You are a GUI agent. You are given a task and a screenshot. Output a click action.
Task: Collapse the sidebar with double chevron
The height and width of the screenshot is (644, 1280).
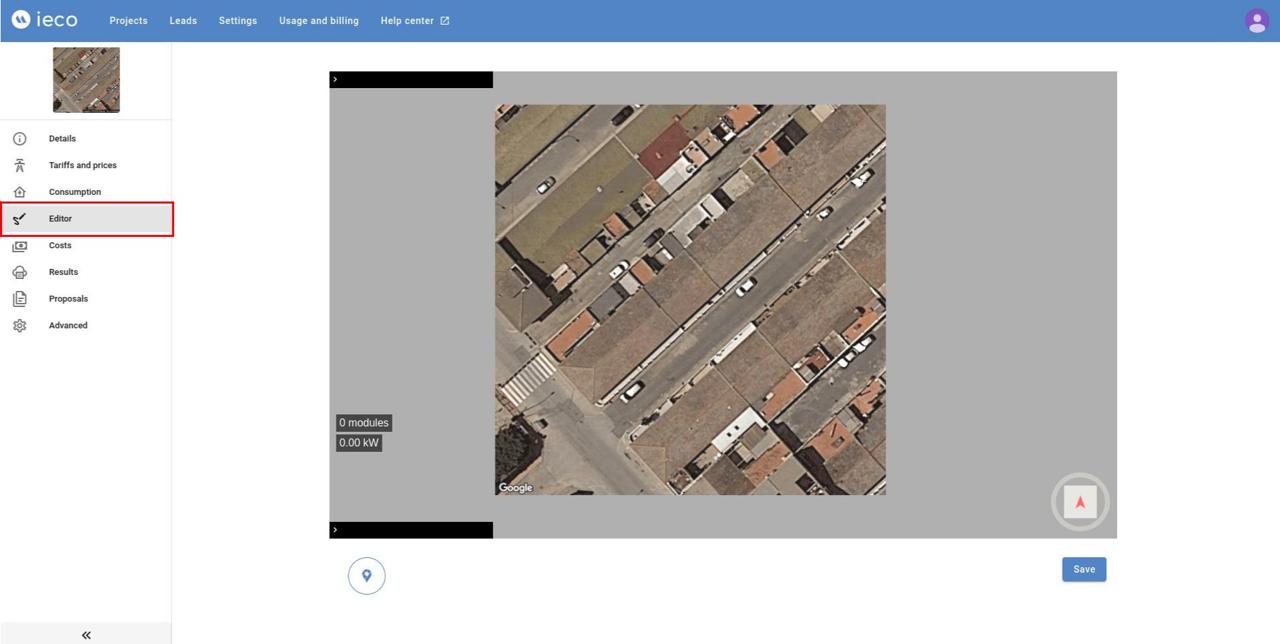[86, 635]
